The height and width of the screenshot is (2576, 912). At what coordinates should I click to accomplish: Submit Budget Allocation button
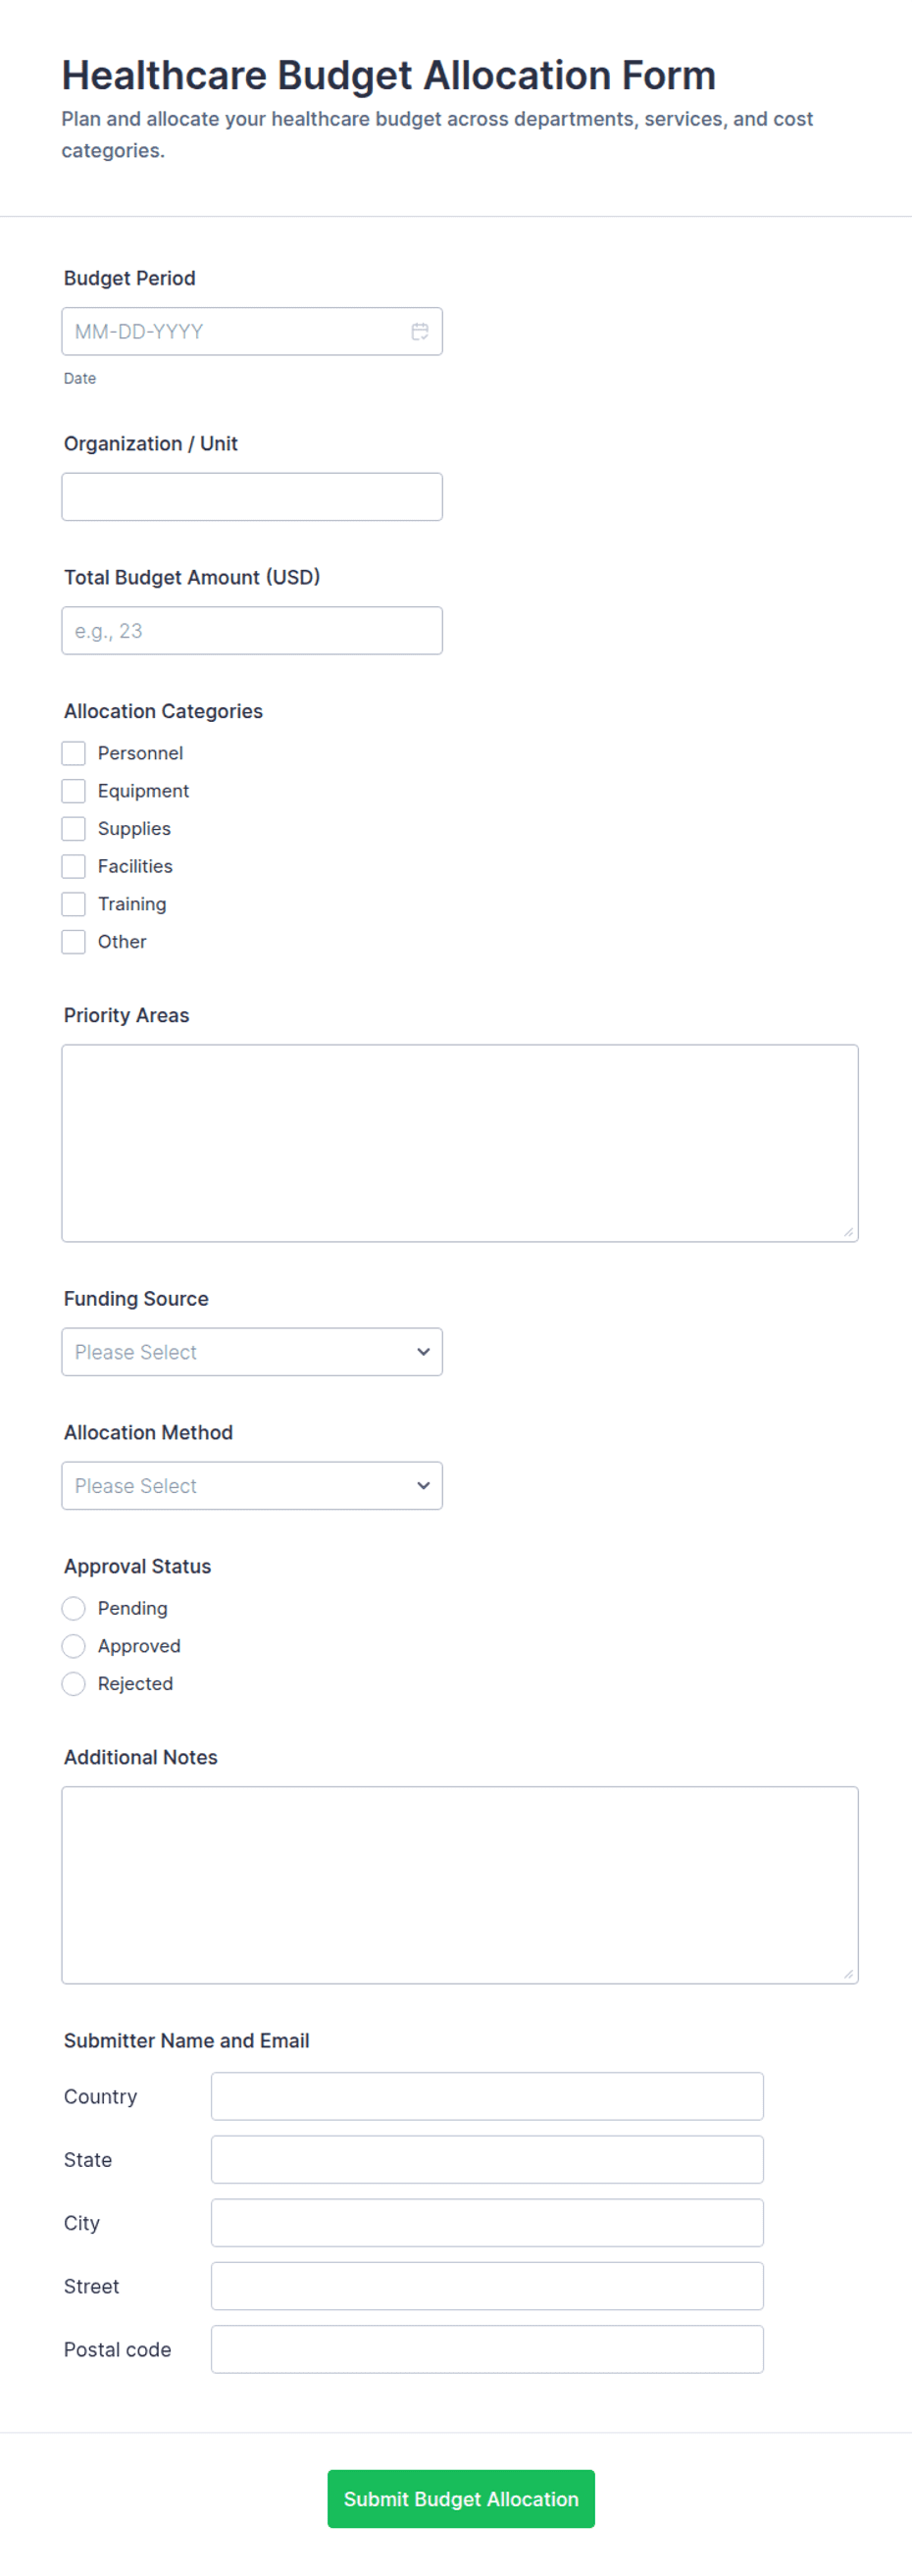(x=461, y=2499)
